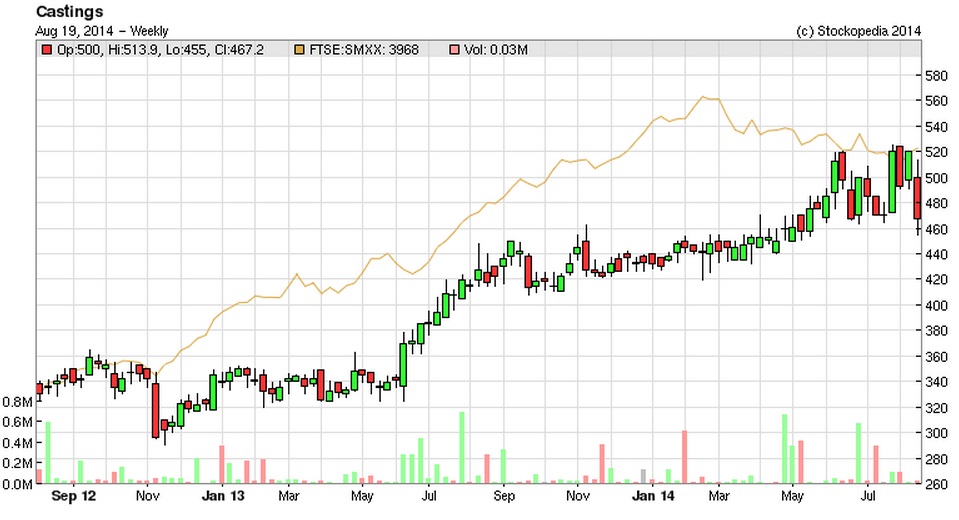The image size is (959, 520).
Task: Click the 'Mar' label after Jan 13
Action: pyautogui.click(x=289, y=496)
